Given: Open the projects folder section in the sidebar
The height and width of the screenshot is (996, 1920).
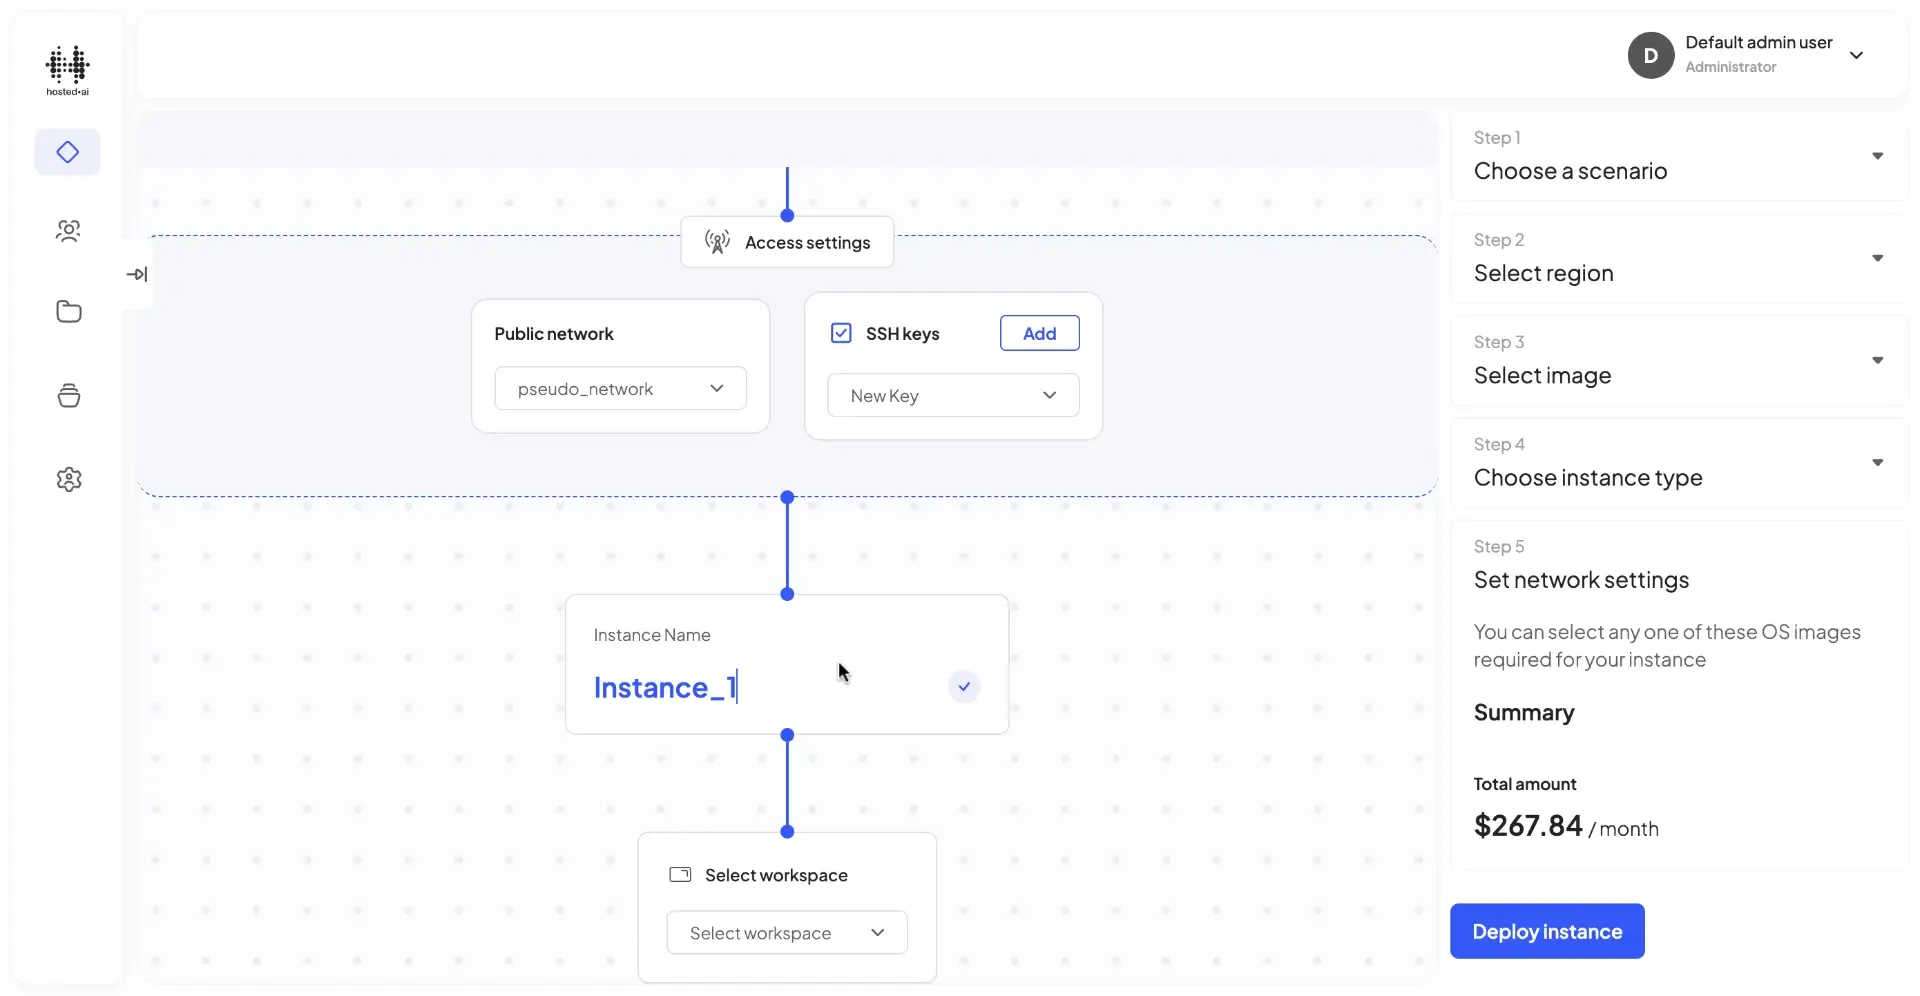Looking at the screenshot, I should 67,312.
